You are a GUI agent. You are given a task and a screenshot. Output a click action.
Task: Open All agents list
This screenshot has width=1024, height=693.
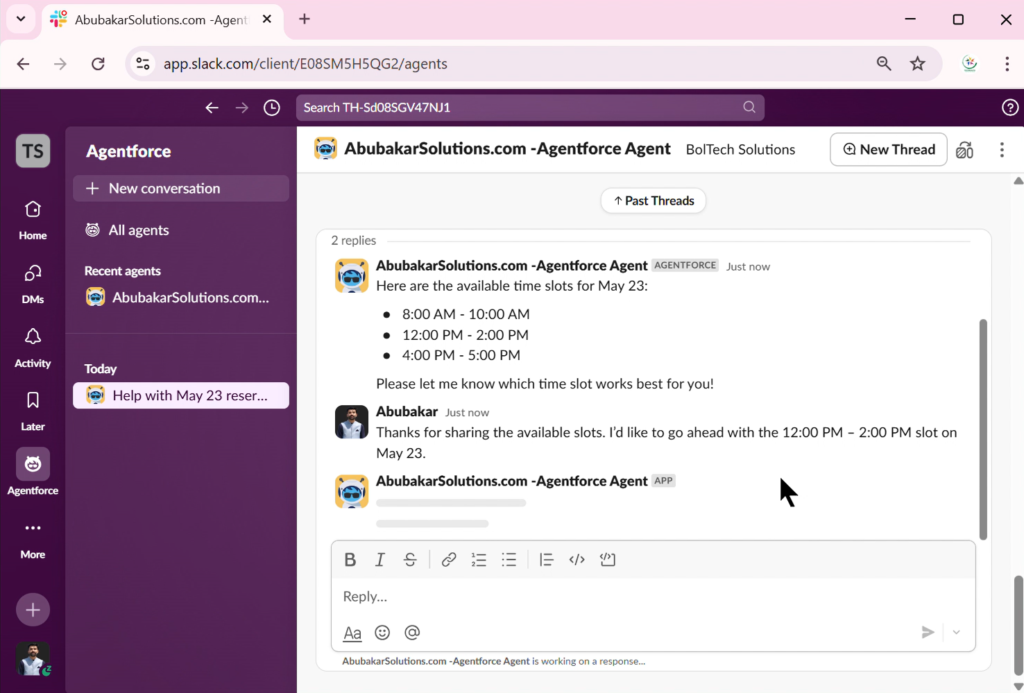[181, 230]
